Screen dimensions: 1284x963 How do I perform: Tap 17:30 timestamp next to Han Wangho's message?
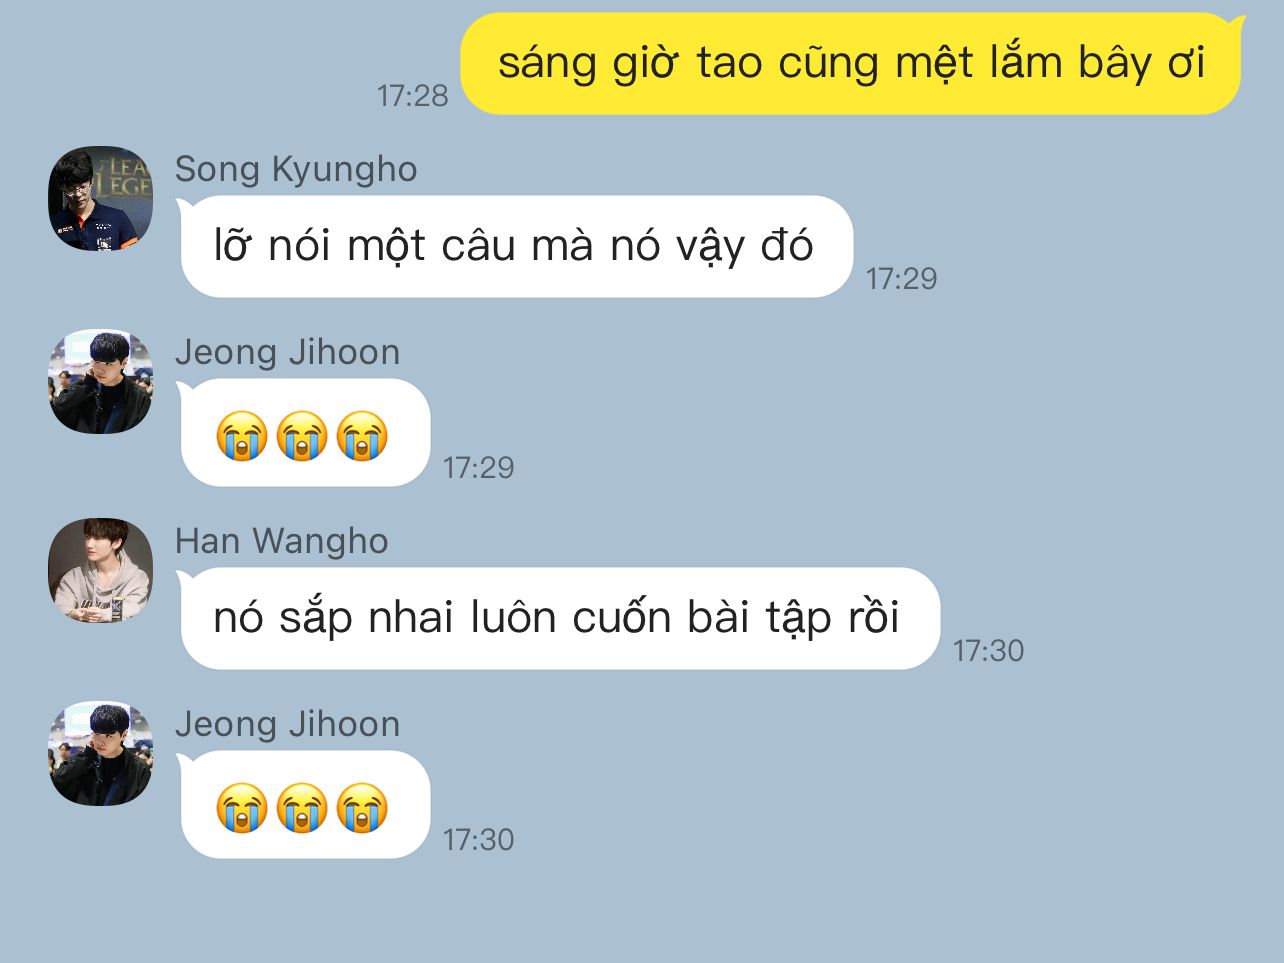(989, 651)
